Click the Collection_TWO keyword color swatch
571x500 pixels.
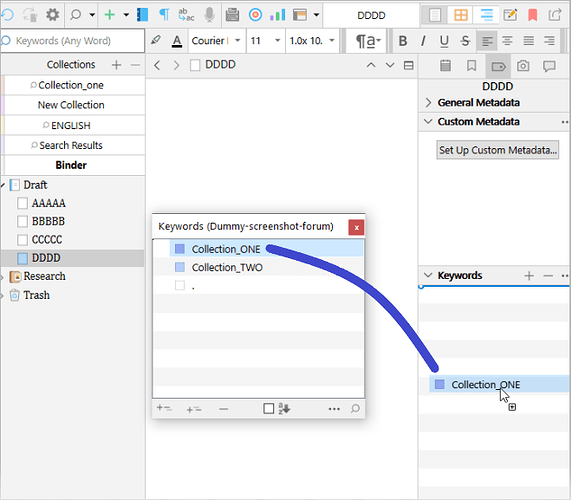pos(180,267)
